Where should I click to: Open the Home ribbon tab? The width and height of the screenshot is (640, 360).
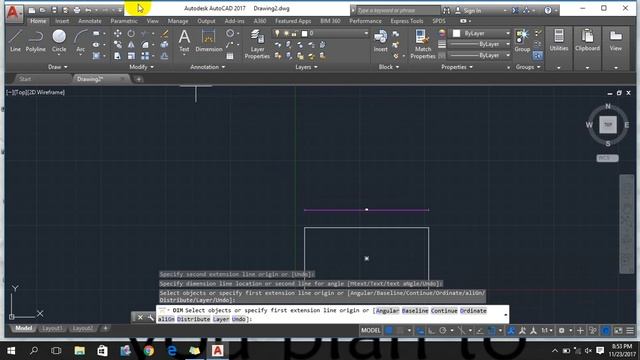tap(38, 21)
